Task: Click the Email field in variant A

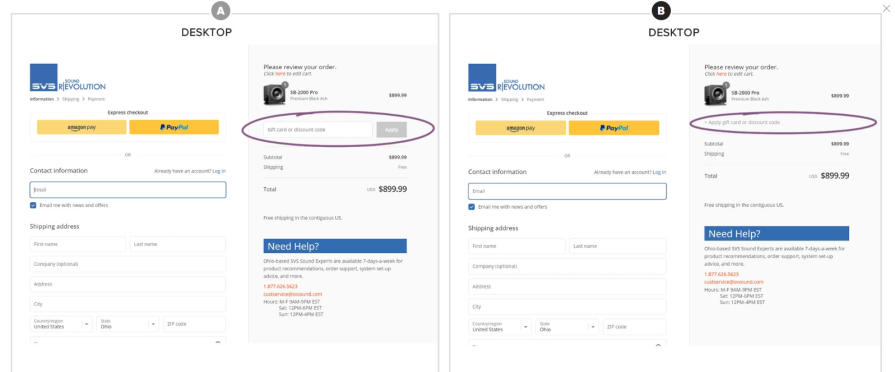Action: pyautogui.click(x=128, y=189)
